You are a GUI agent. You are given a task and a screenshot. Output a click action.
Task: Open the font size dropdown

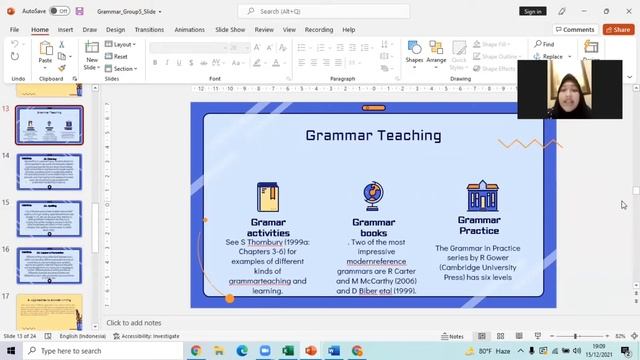tap(247, 48)
